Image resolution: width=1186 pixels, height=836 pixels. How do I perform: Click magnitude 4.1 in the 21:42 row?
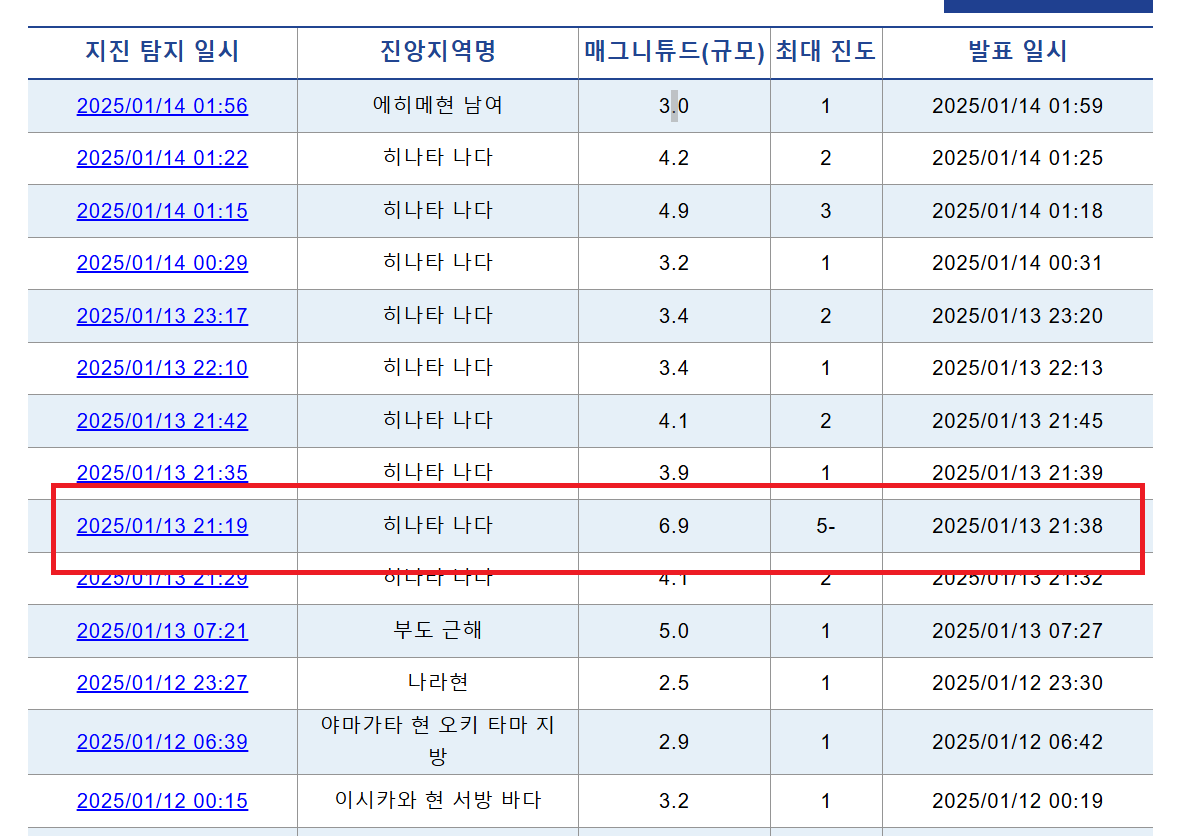click(x=674, y=421)
